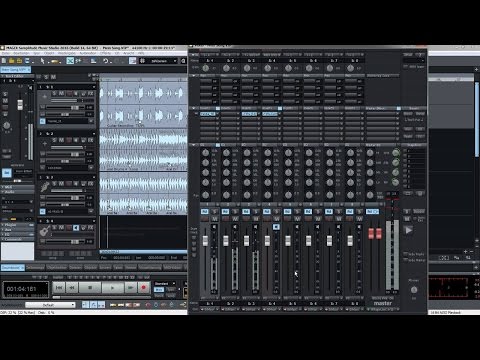Click the blue button at bottom of track editor
The height and width of the screenshot is (360, 480).
point(7,172)
